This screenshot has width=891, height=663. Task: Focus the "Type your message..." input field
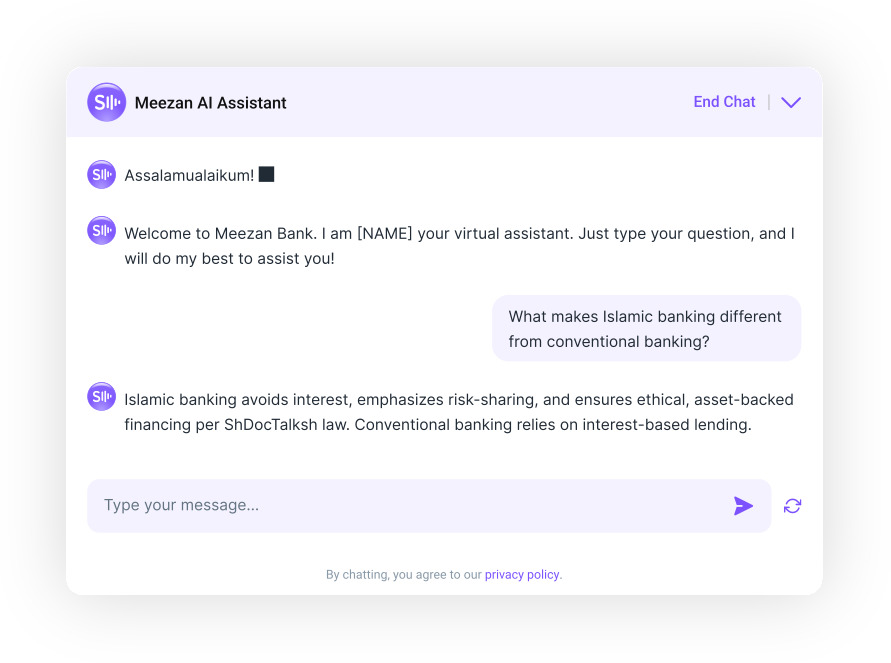[410, 506]
